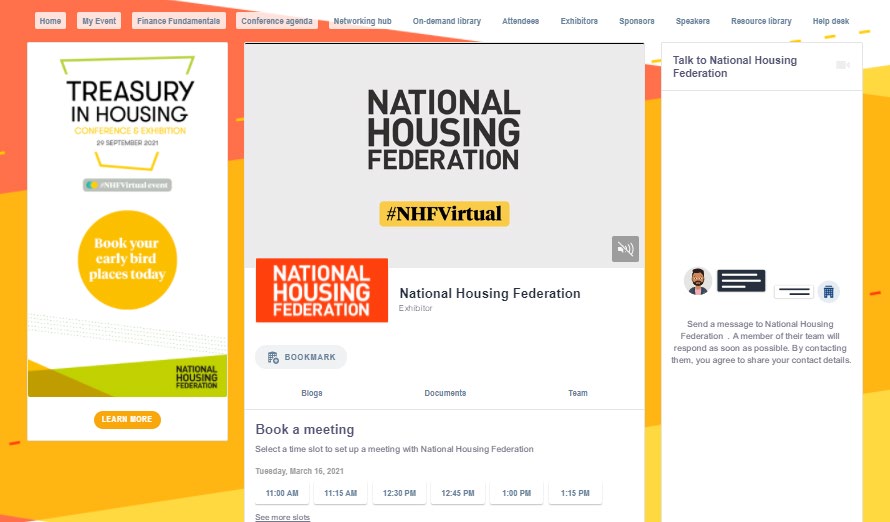The image size is (890, 522).
Task: Select the 11:00 AM meeting slot
Action: pos(282,493)
